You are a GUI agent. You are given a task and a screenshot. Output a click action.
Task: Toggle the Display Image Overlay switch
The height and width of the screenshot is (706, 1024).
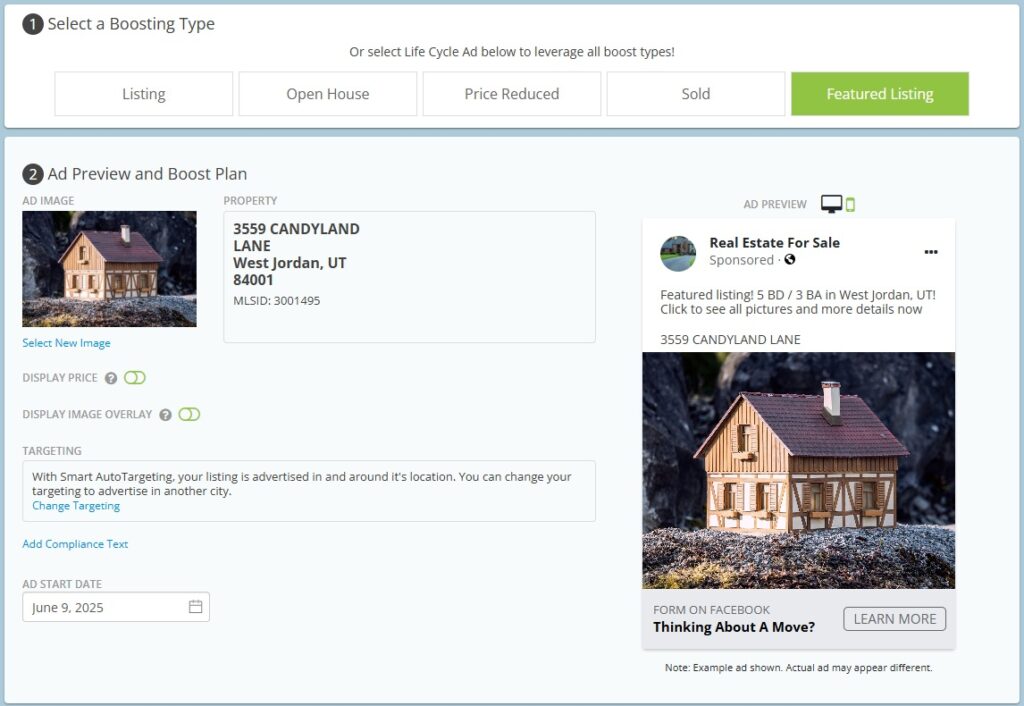click(x=189, y=414)
